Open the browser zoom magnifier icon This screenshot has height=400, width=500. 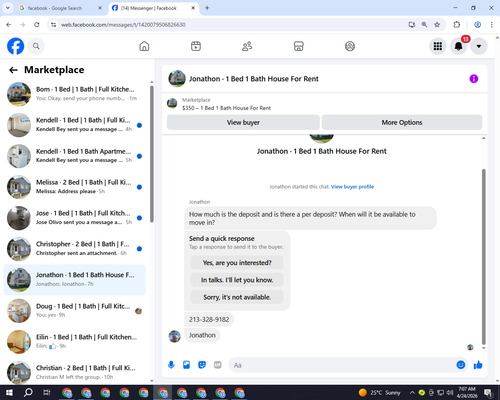[424, 25]
